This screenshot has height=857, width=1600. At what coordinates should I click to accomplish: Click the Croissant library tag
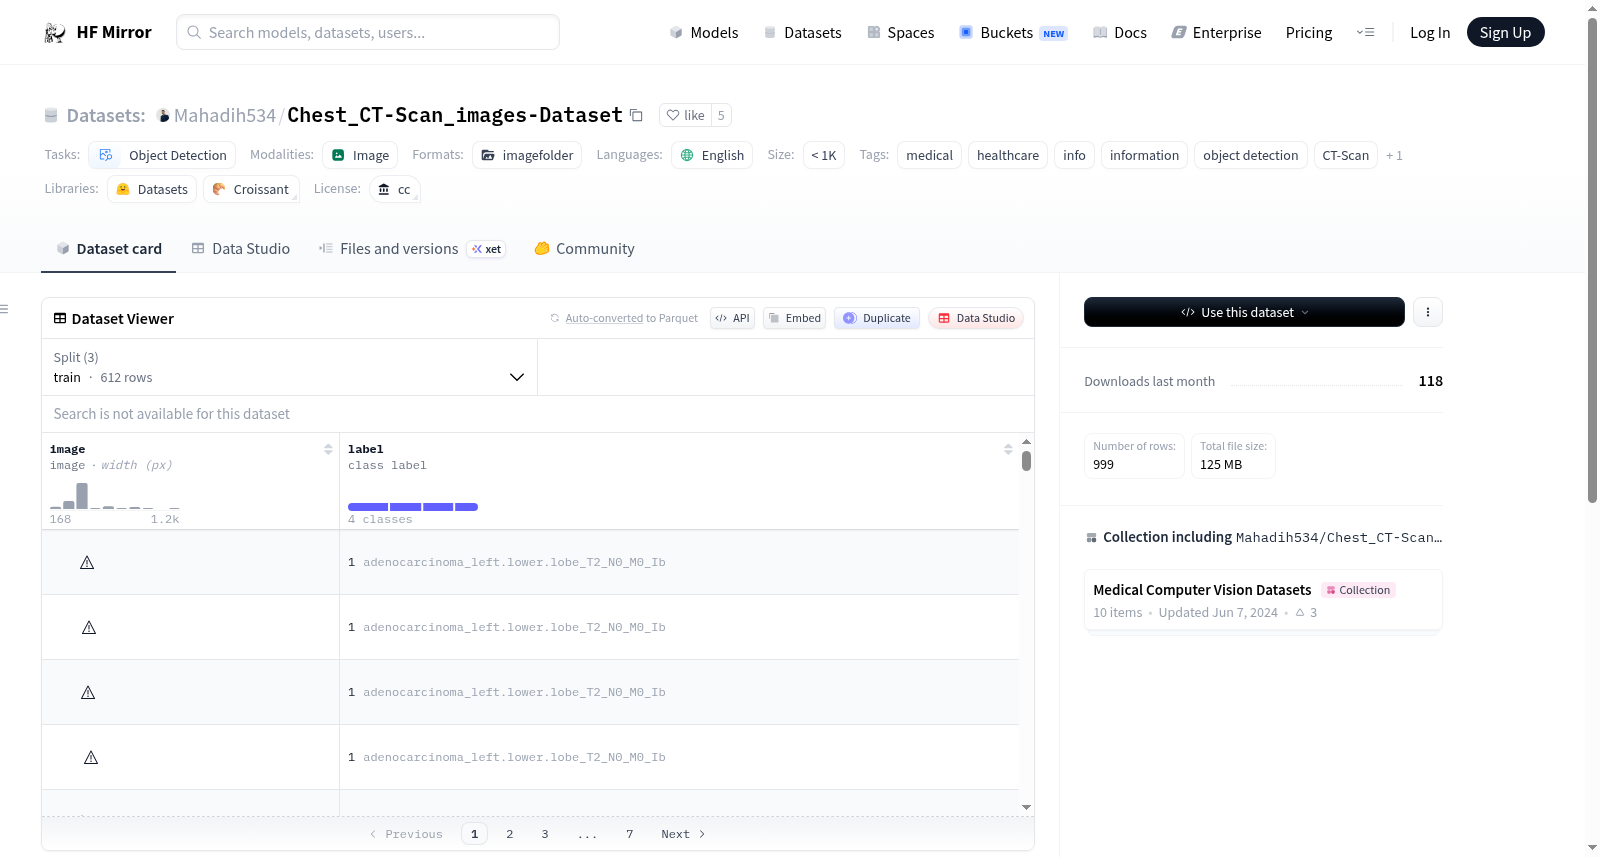coord(251,189)
